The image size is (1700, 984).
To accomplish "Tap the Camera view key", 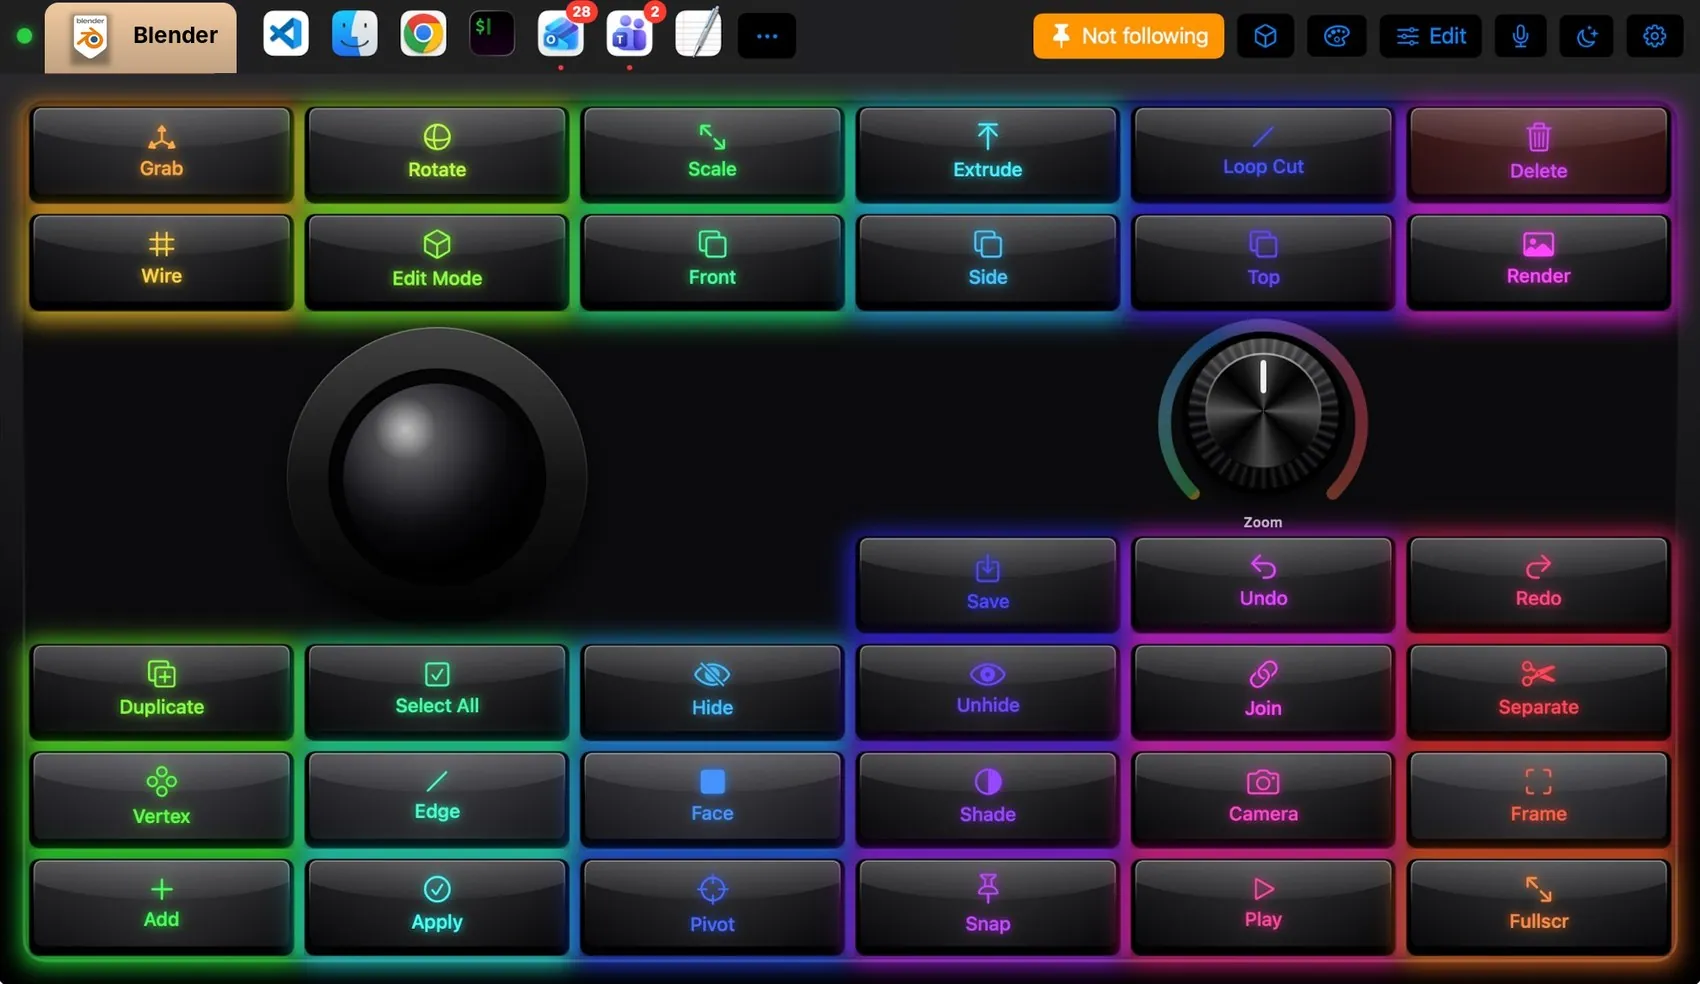I will point(1263,798).
